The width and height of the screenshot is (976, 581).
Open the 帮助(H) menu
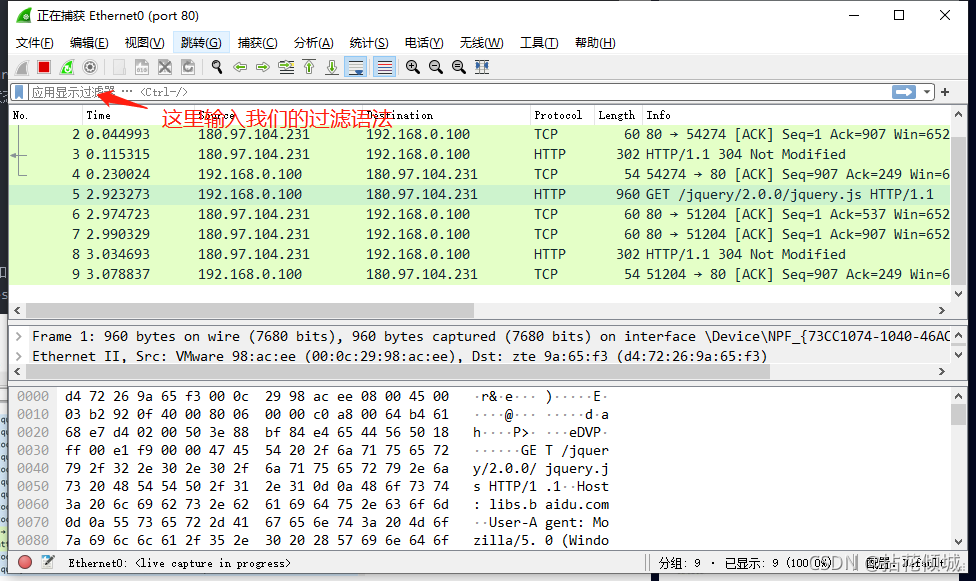click(595, 42)
